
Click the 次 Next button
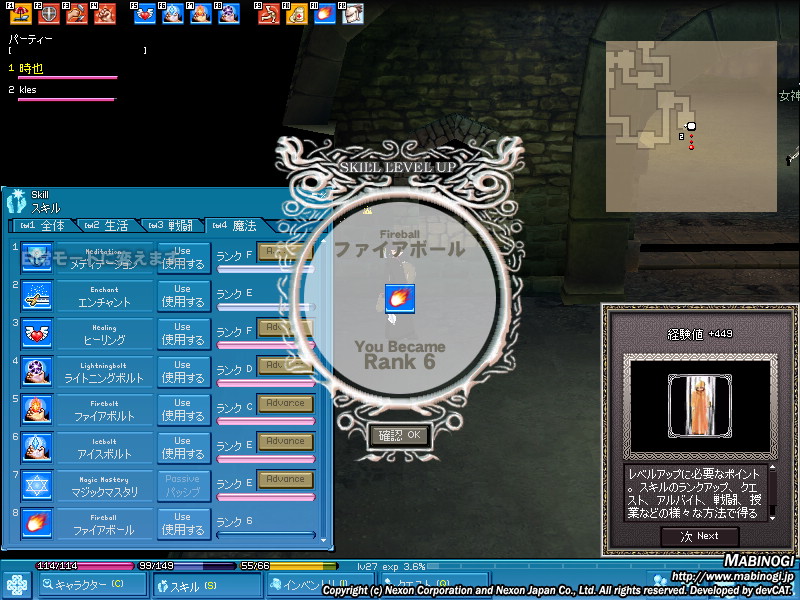coord(699,536)
